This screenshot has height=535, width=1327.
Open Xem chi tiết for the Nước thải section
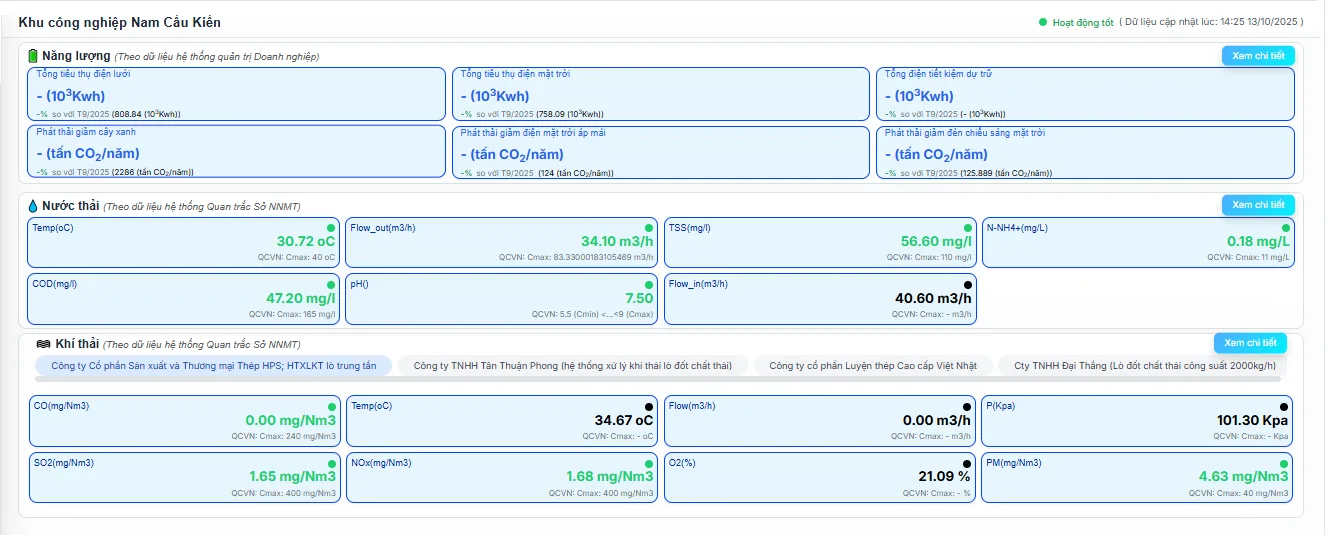tap(1257, 205)
